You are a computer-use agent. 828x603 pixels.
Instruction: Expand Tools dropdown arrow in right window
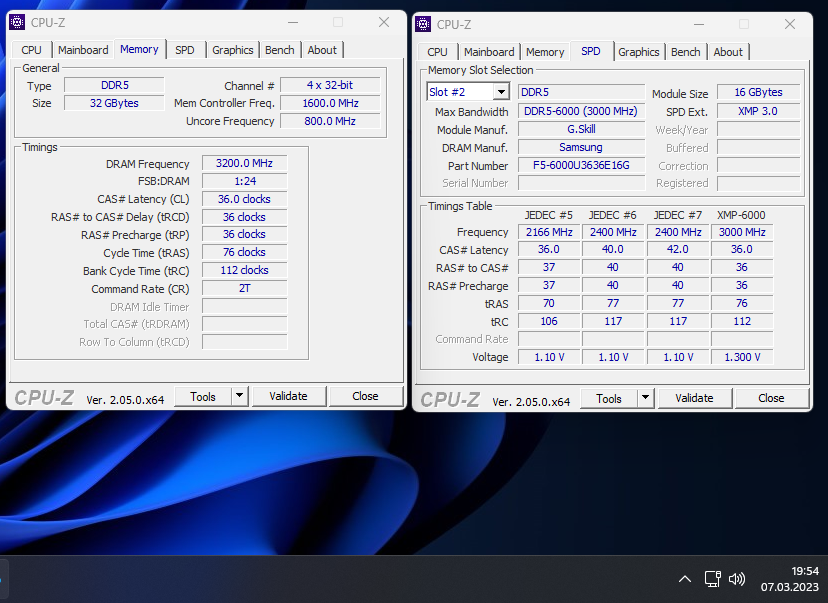pyautogui.click(x=645, y=398)
